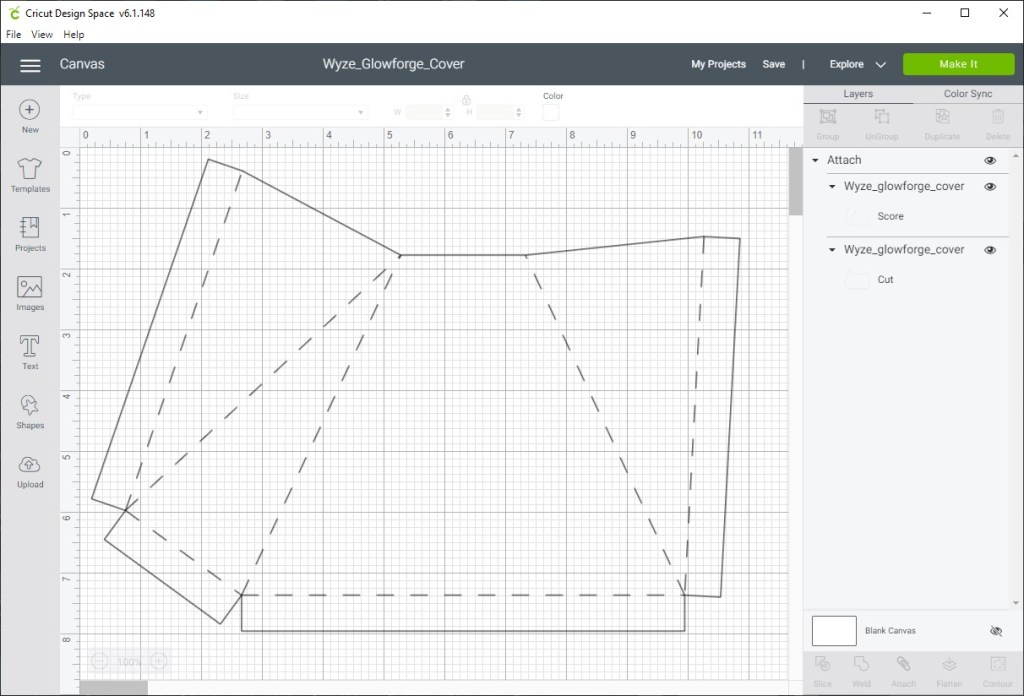Collapse the Attach group tree
Viewport: 1024px width, 696px height.
pos(815,160)
